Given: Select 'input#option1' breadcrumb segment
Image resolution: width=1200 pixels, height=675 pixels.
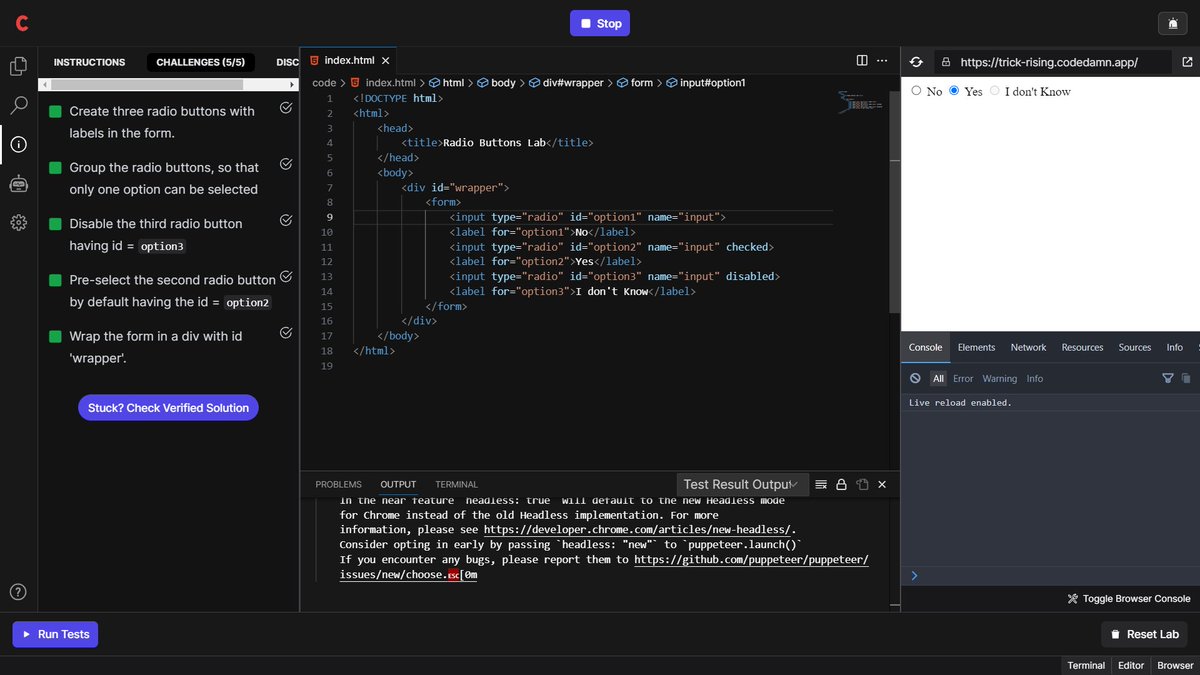Looking at the screenshot, I should pyautogui.click(x=705, y=83).
